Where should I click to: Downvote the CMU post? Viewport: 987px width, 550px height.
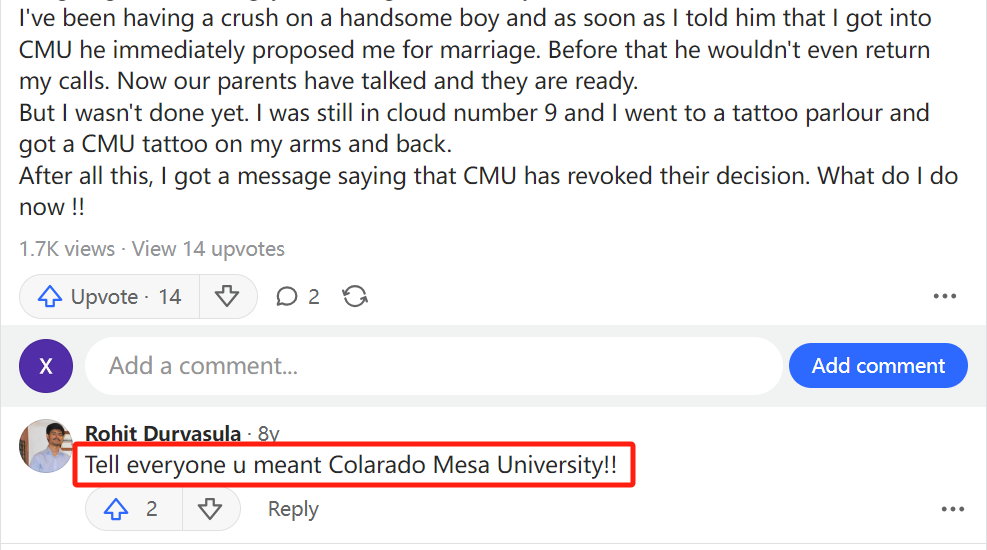click(x=227, y=296)
